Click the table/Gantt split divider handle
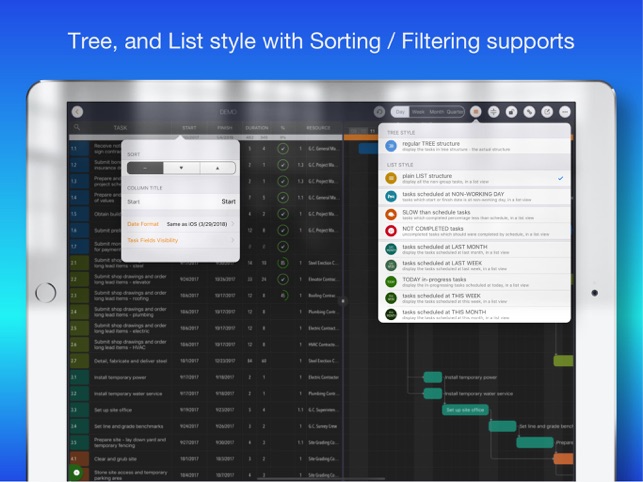This screenshot has width=643, height=482. click(x=343, y=301)
